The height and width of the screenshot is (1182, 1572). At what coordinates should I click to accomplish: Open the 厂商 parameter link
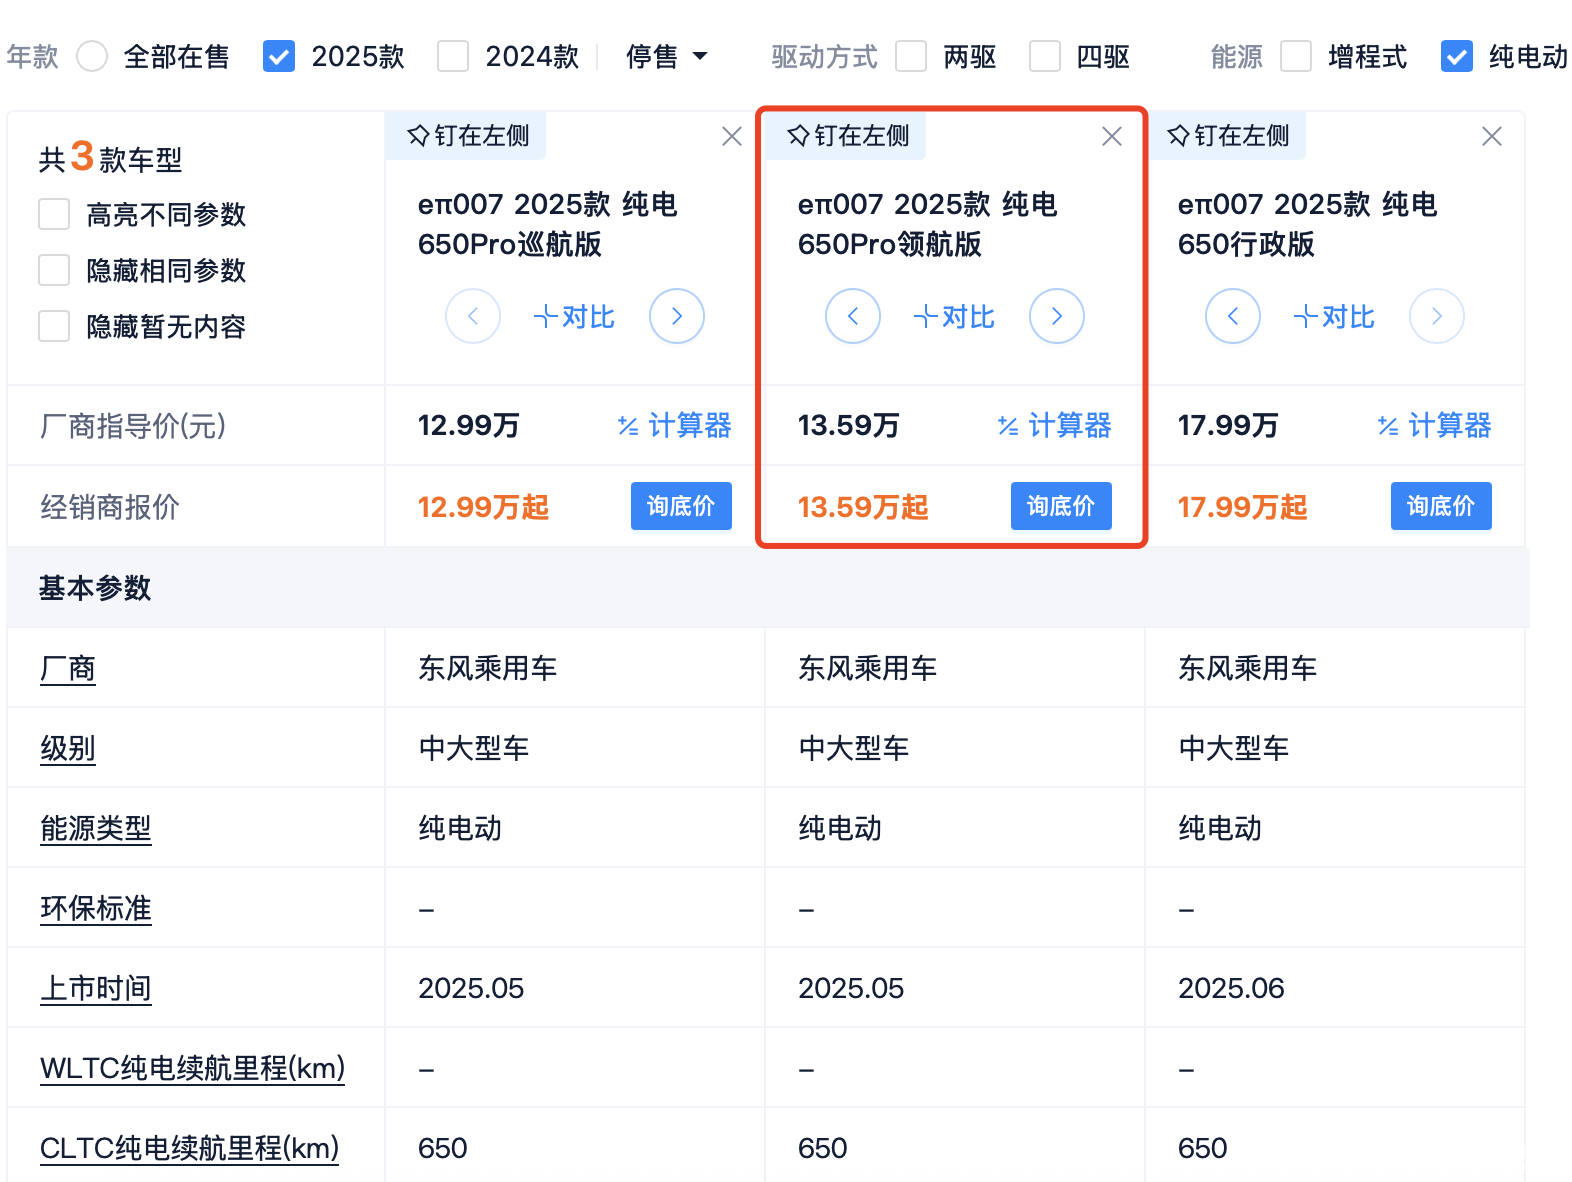click(x=68, y=668)
